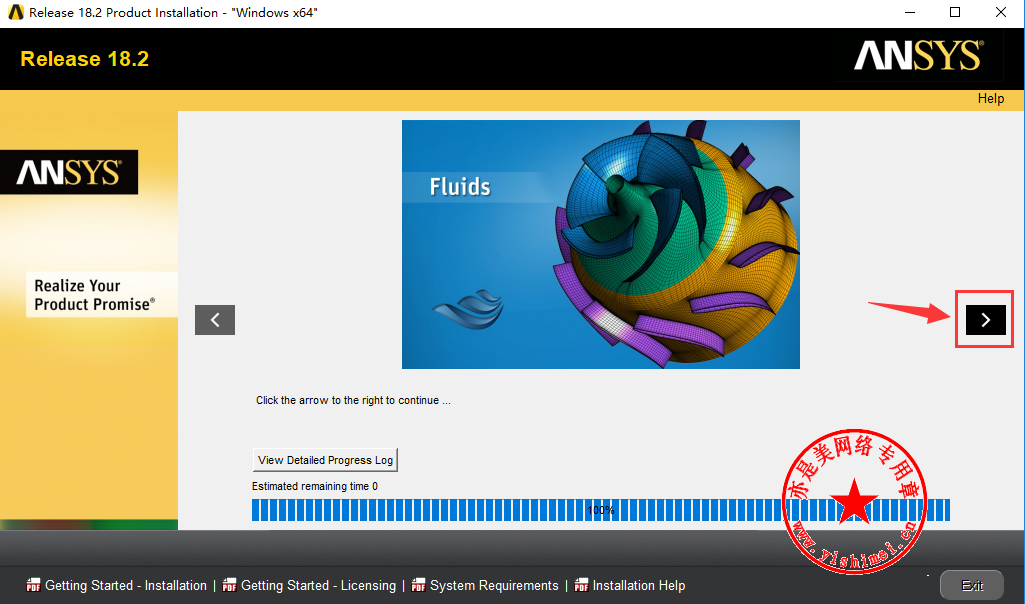Open Installation Help document

click(639, 586)
